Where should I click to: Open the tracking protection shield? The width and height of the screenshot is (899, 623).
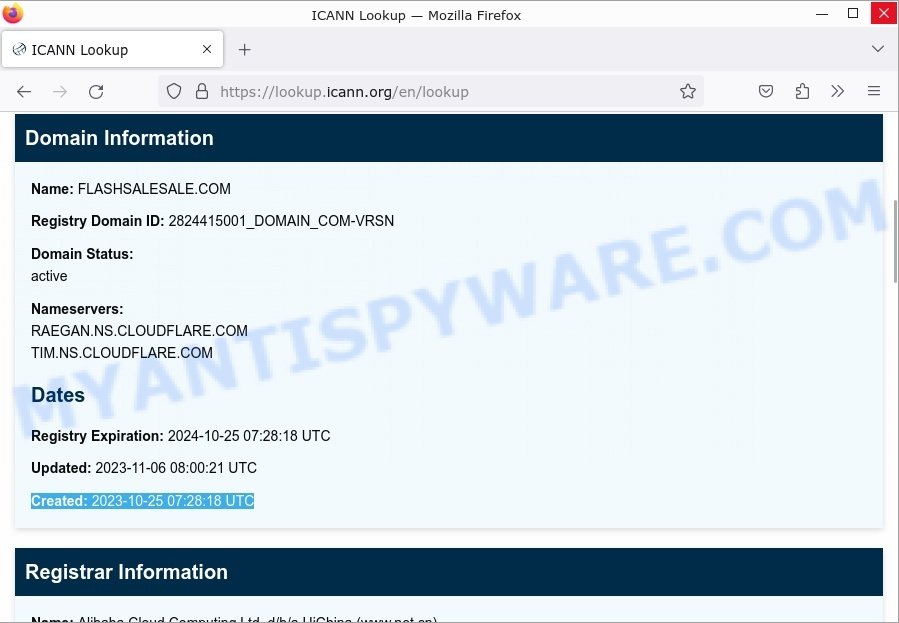pyautogui.click(x=174, y=92)
